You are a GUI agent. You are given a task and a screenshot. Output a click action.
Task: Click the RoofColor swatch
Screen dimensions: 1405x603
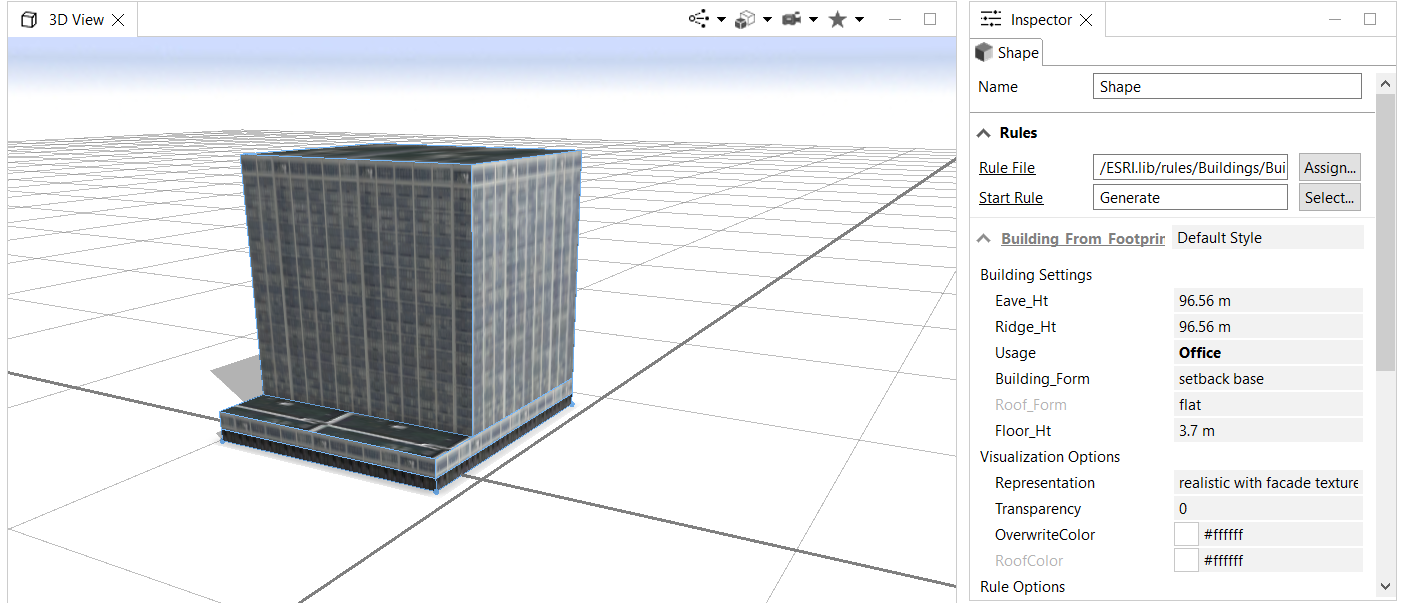pos(1186,561)
